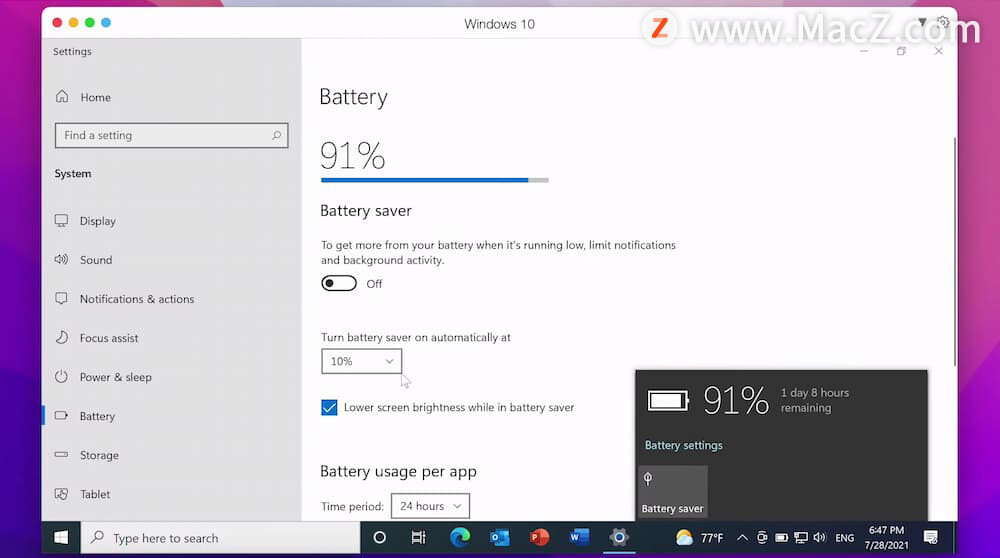Image resolution: width=1000 pixels, height=558 pixels.
Task: Click the magnifier icon in Find a setting
Action: 276,135
